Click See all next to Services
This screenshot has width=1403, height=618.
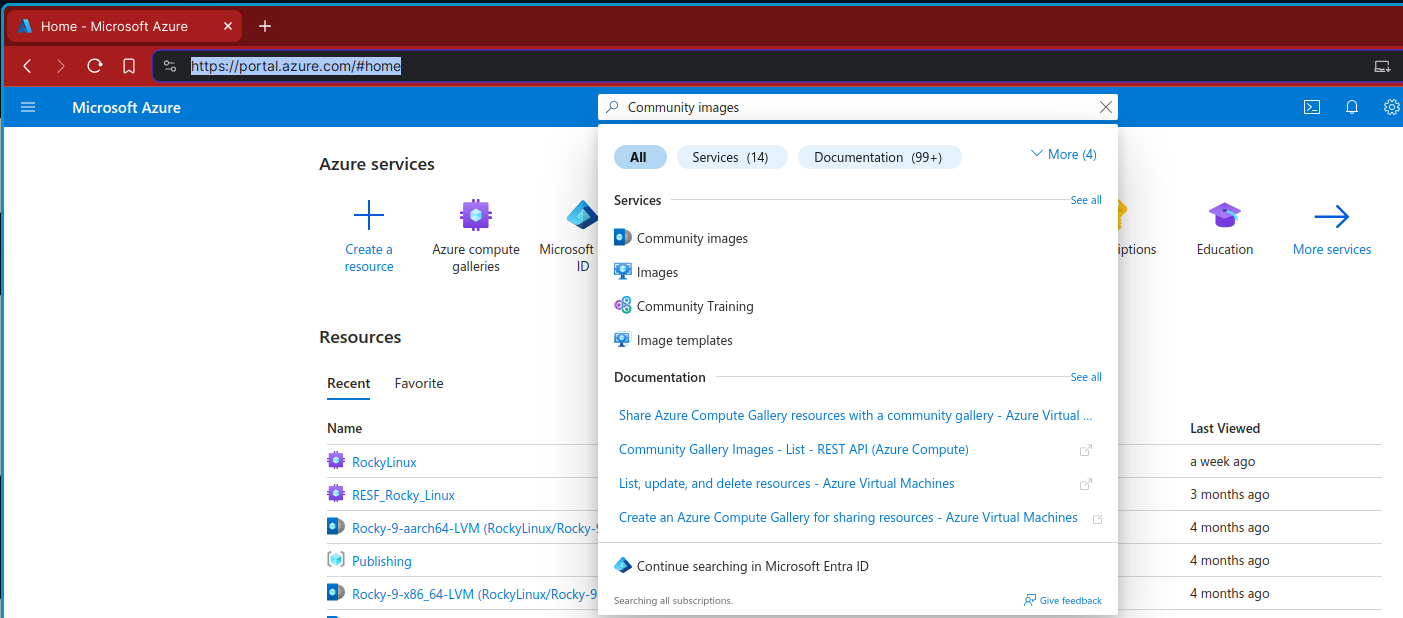(1085, 200)
